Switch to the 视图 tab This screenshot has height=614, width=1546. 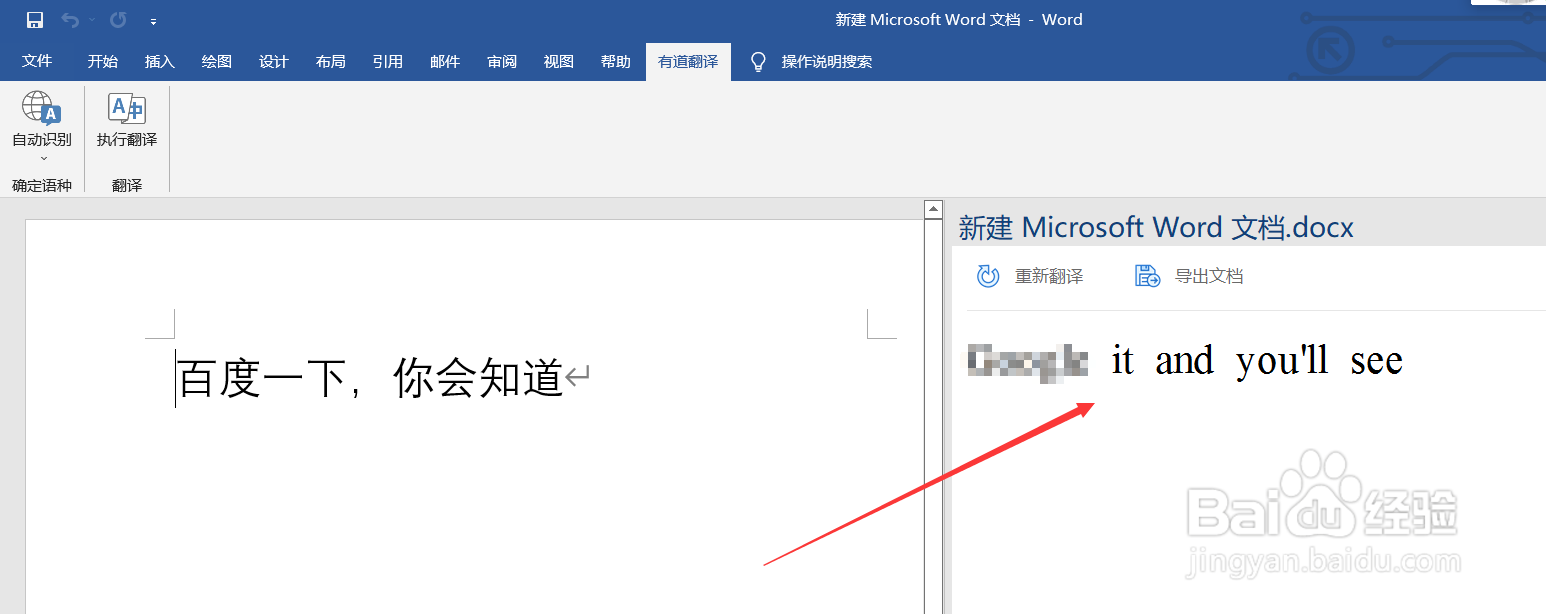559,61
